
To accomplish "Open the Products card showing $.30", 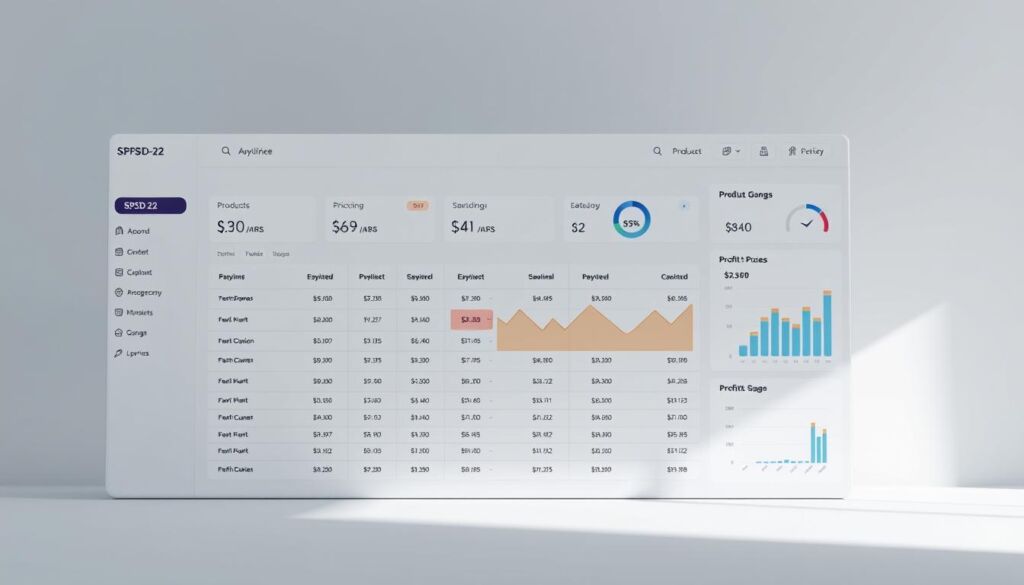I will point(260,218).
